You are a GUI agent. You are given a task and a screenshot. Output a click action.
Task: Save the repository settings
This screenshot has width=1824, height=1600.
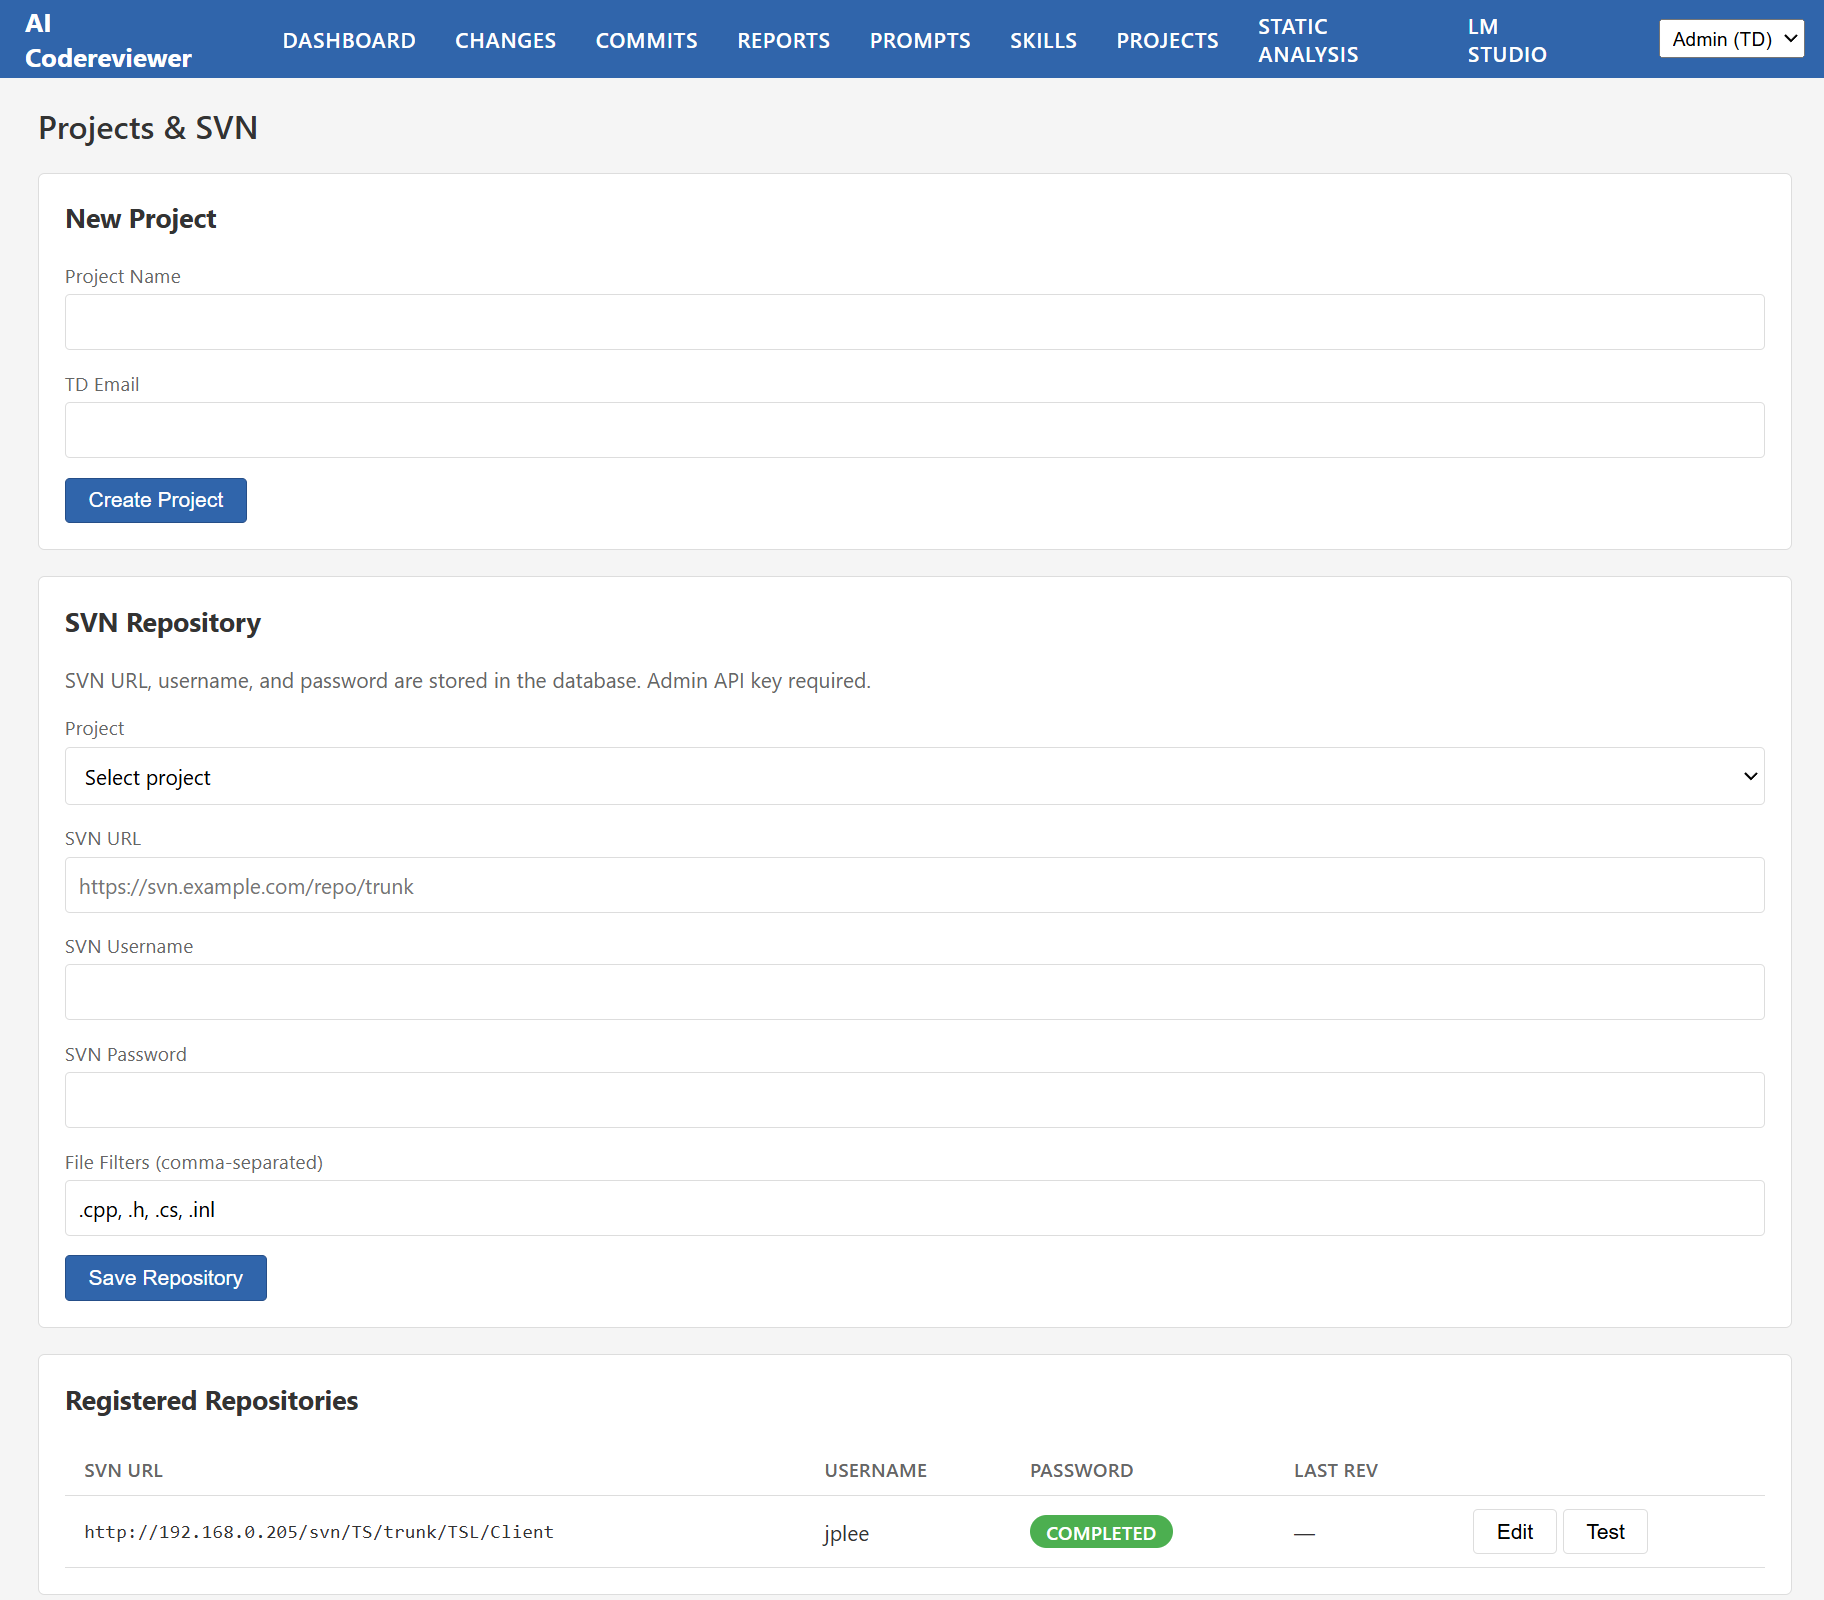click(x=166, y=1278)
